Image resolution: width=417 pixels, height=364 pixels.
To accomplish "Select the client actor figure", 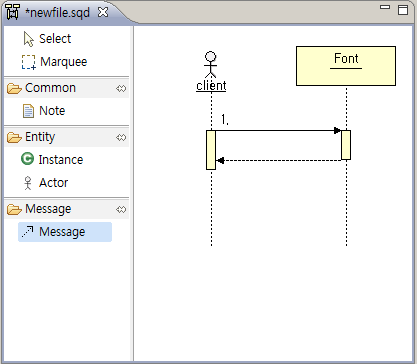I will [210, 64].
